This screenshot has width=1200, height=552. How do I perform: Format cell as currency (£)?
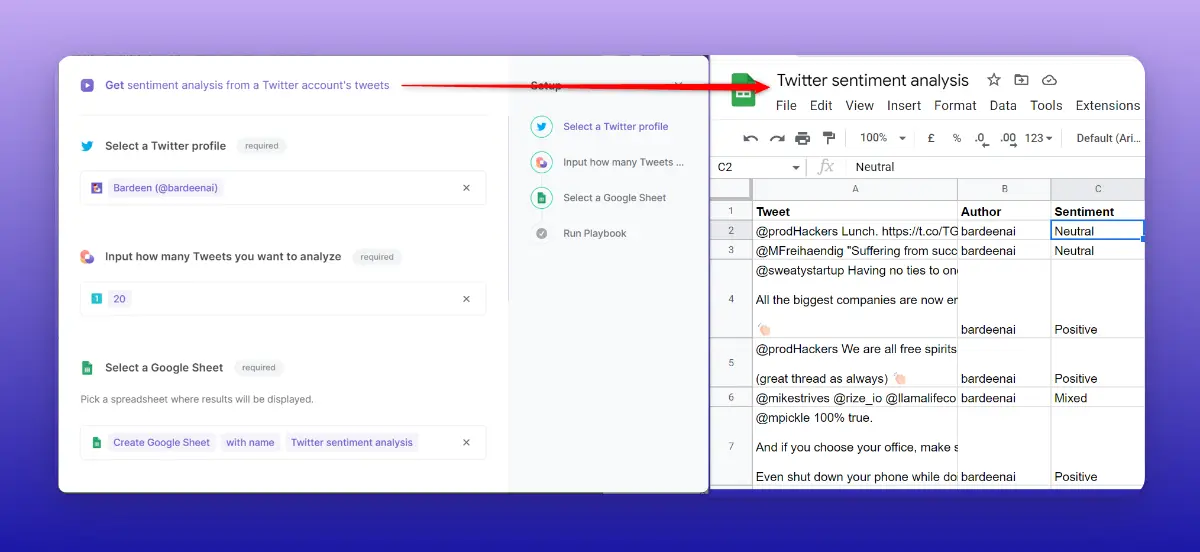pos(931,138)
